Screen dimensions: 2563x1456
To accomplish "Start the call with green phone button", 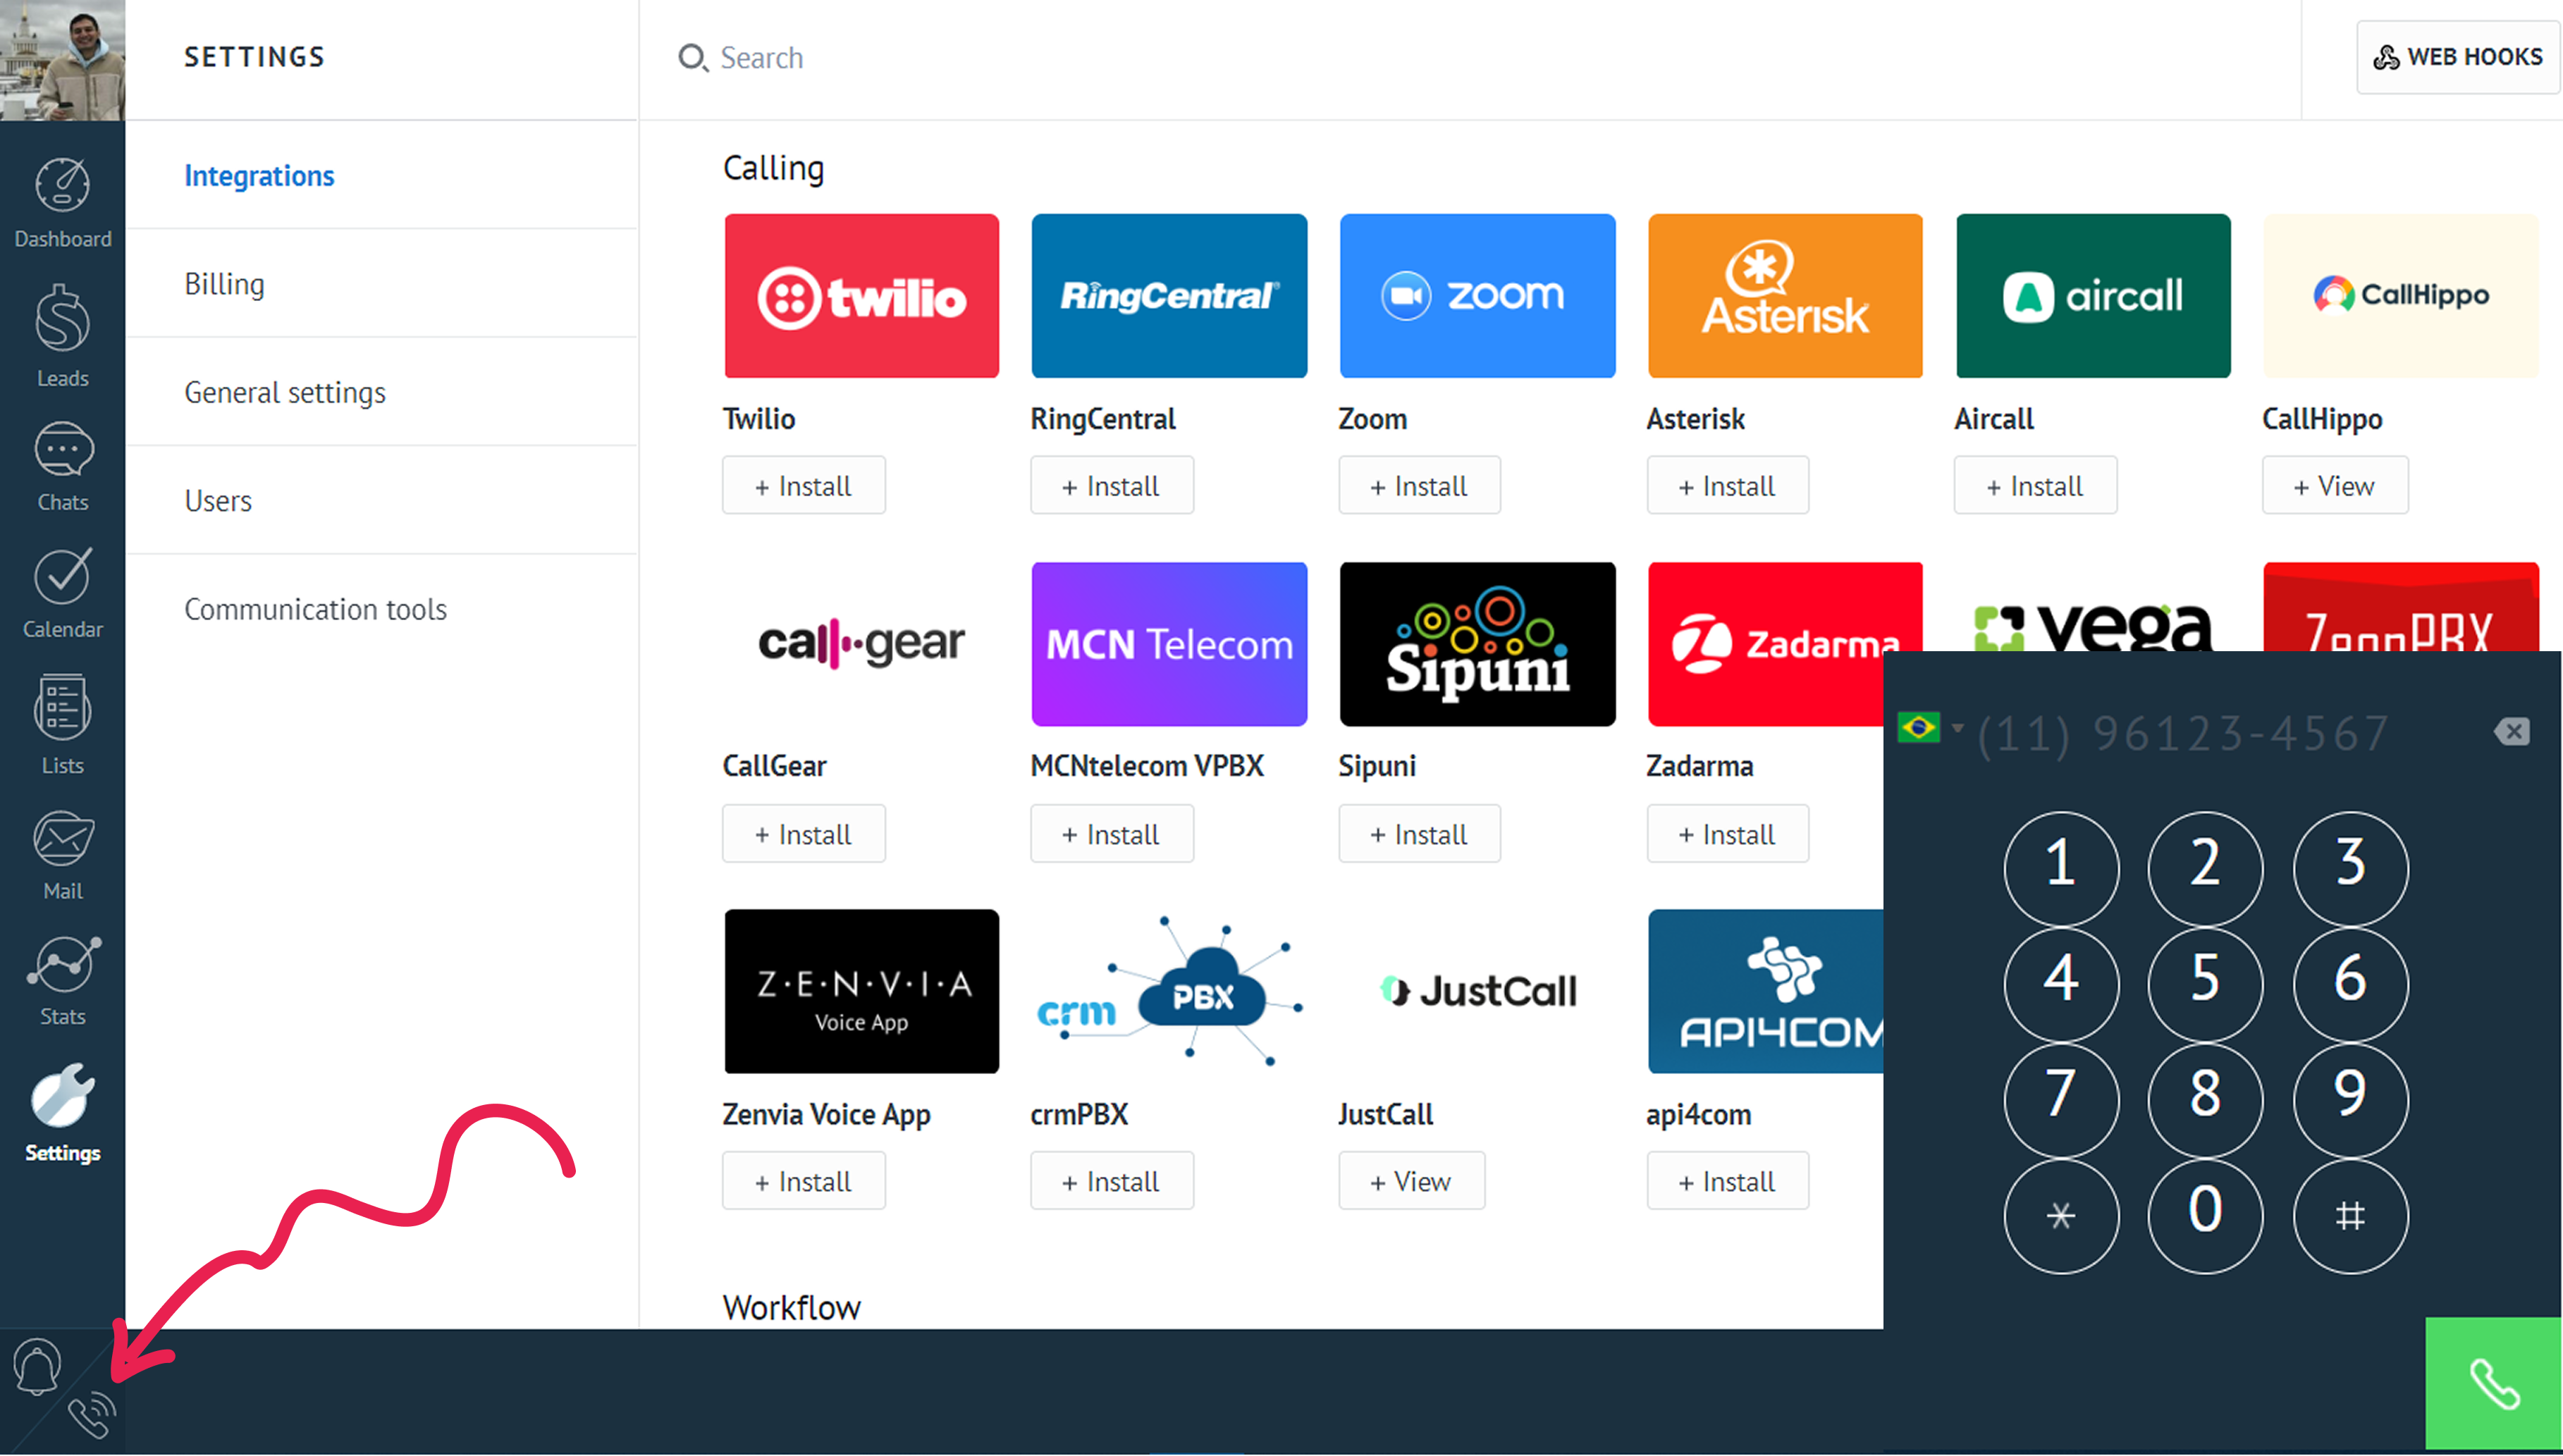I will click(x=2493, y=1384).
